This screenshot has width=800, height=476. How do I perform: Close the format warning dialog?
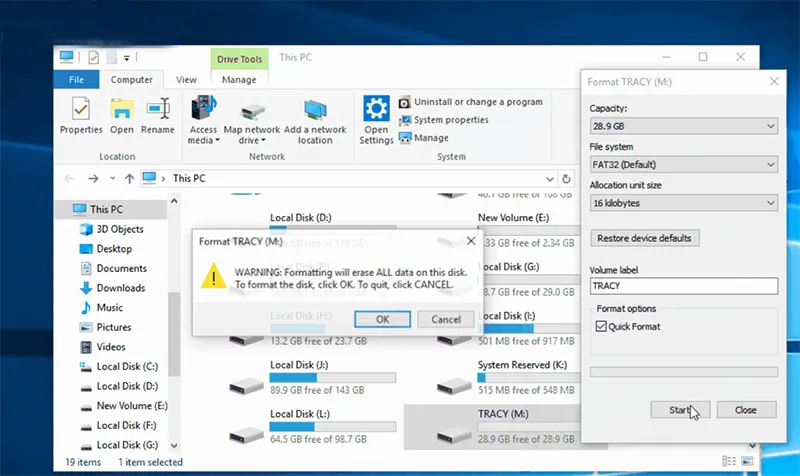(x=471, y=241)
